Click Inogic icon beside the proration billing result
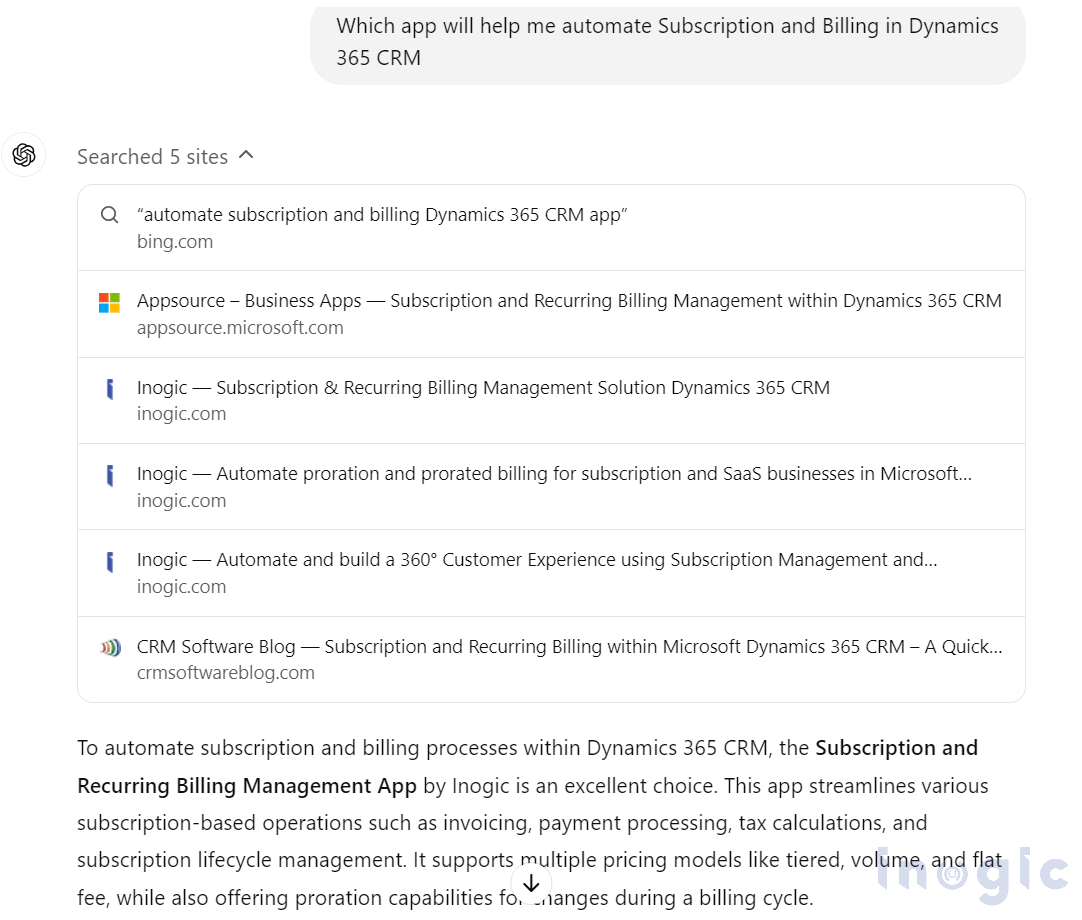Viewport: 1082px width, 920px height. pyautogui.click(x=109, y=475)
